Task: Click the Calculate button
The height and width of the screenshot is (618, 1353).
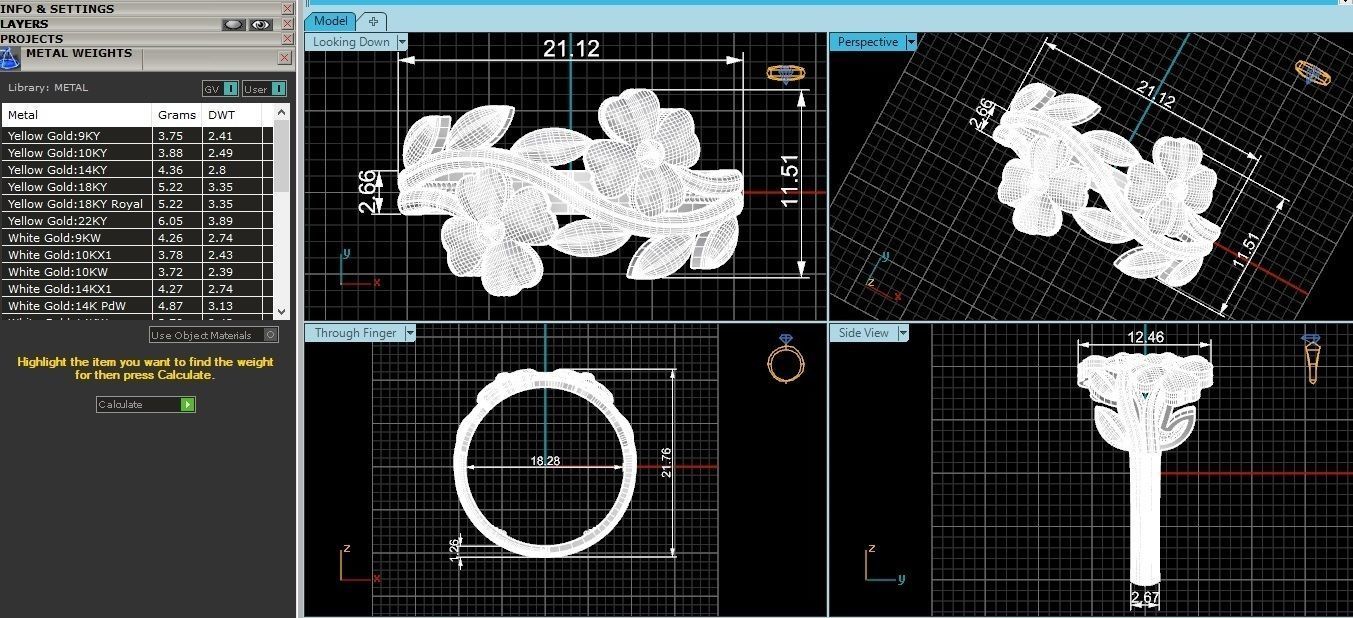Action: pyautogui.click(x=146, y=404)
